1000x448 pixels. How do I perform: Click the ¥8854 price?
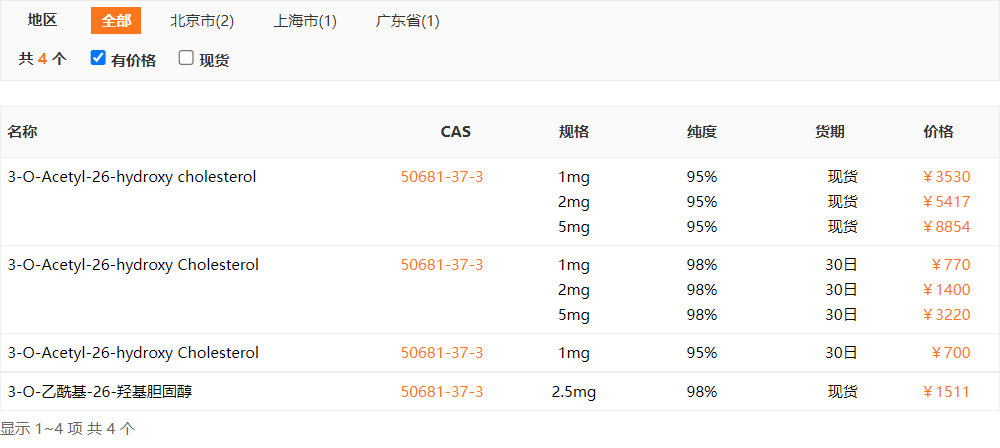click(946, 227)
